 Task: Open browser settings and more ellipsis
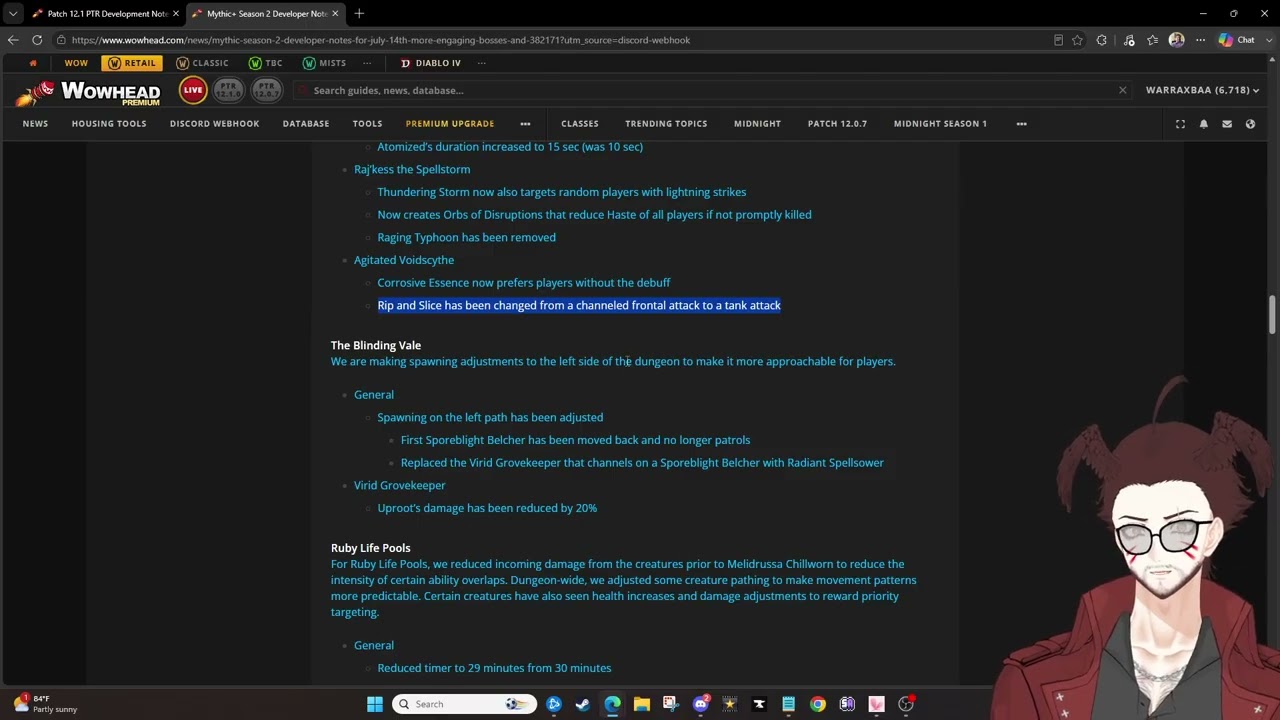(1200, 40)
